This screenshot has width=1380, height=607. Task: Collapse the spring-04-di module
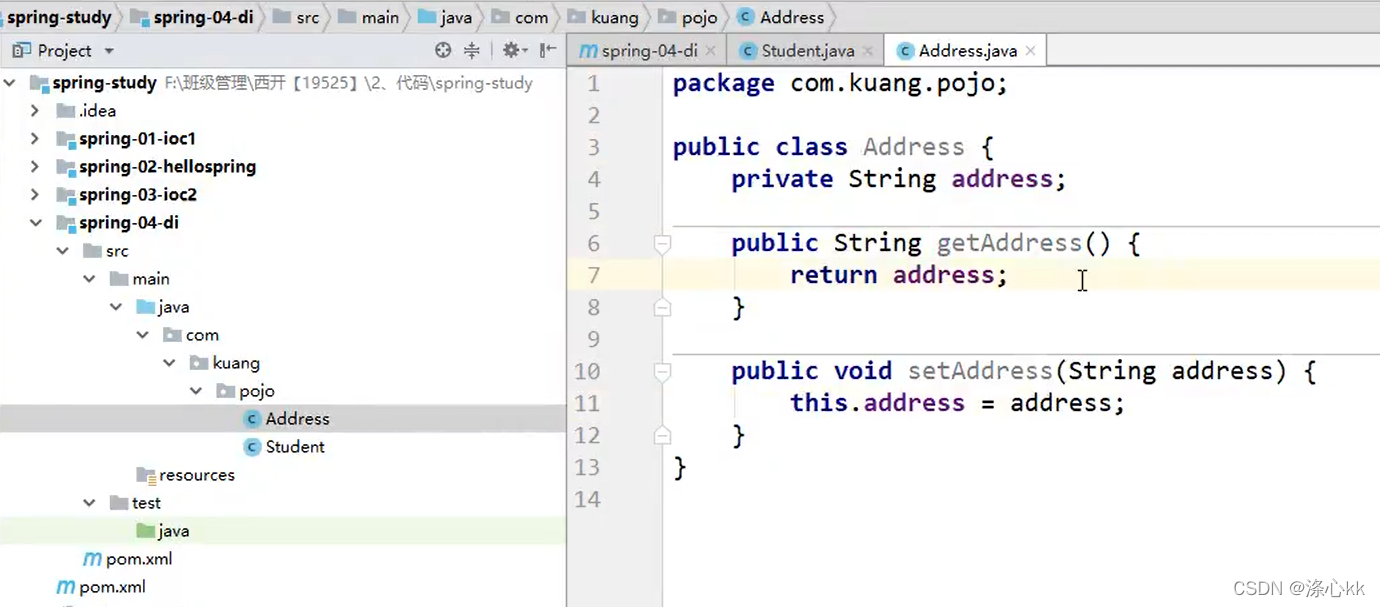(x=36, y=223)
